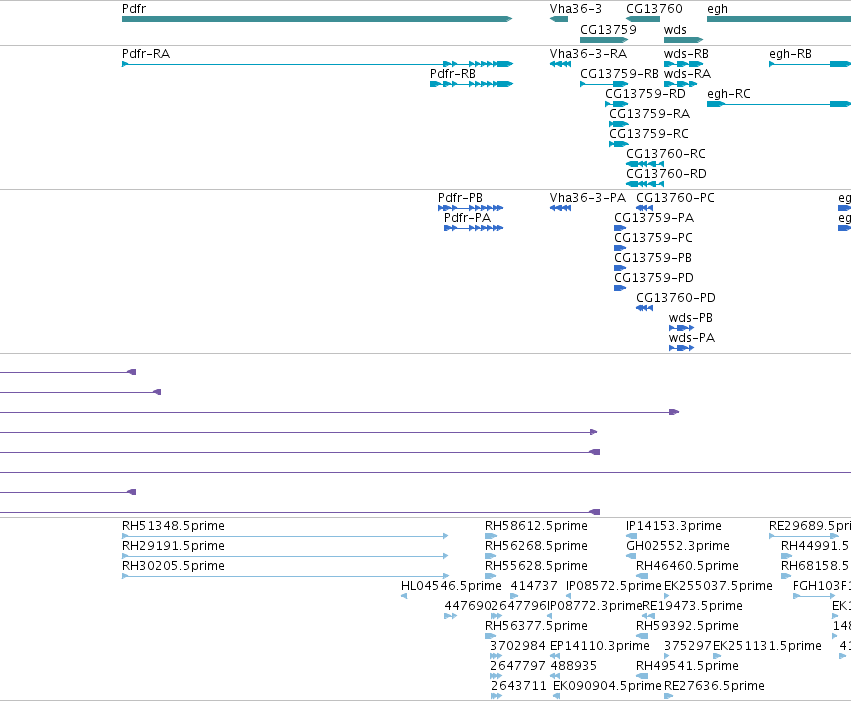
Task: Select EST RH30205.5prime
Action: pyautogui.click(x=285, y=576)
